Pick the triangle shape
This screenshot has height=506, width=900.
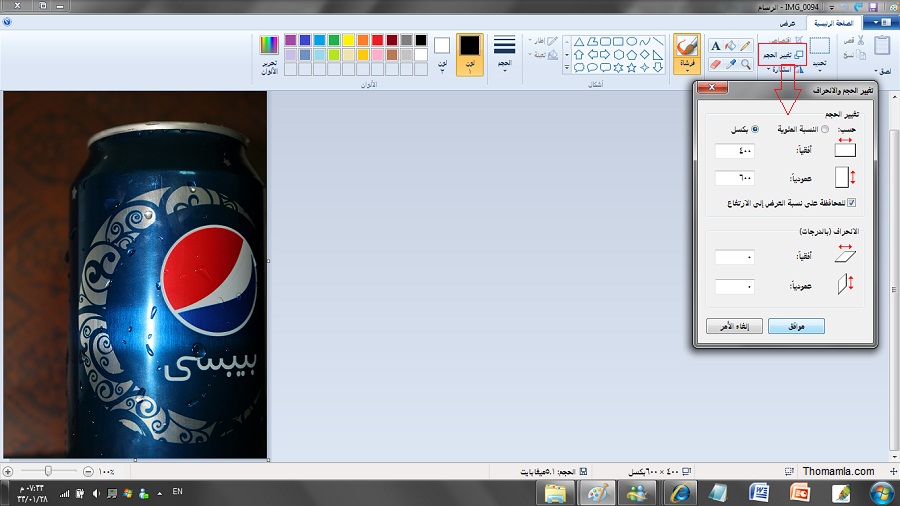click(579, 42)
